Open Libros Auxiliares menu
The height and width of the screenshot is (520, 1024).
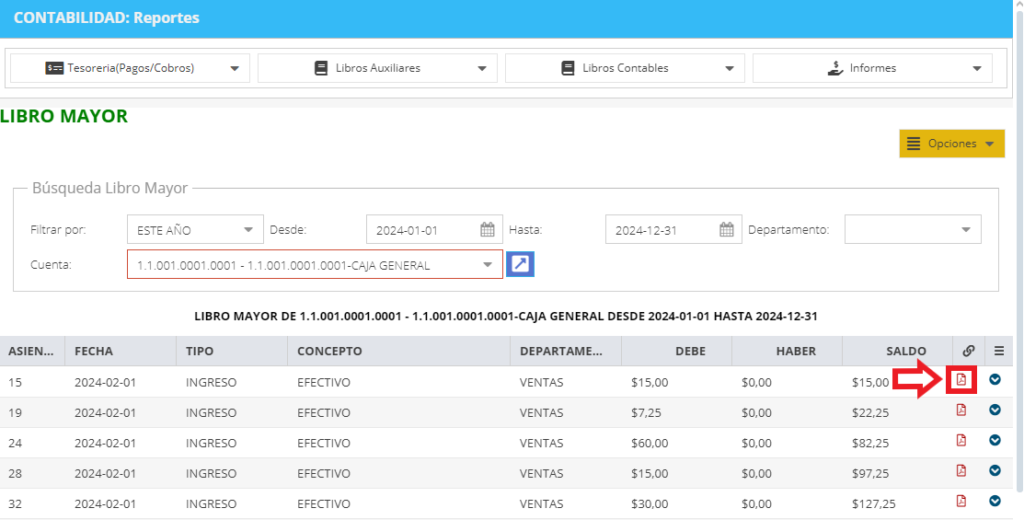[377, 68]
